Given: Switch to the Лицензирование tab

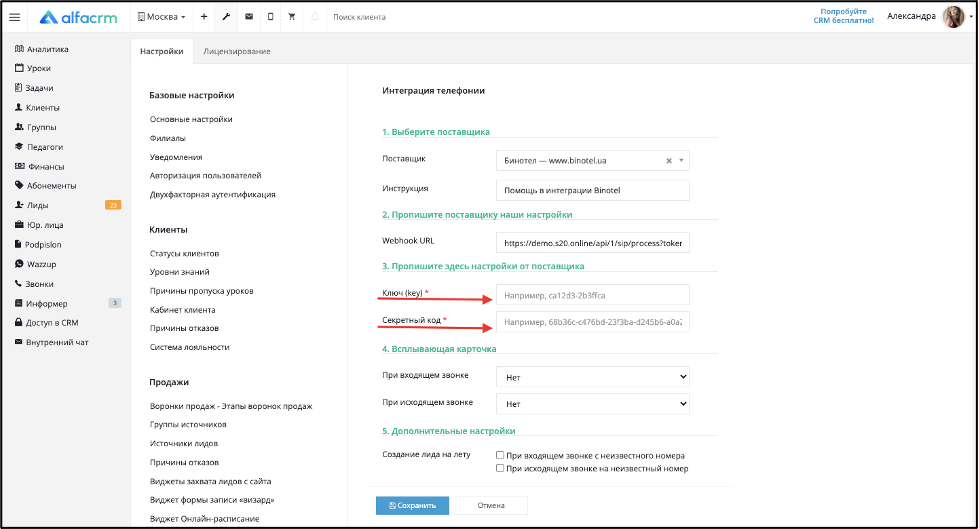Looking at the screenshot, I should (x=237, y=51).
